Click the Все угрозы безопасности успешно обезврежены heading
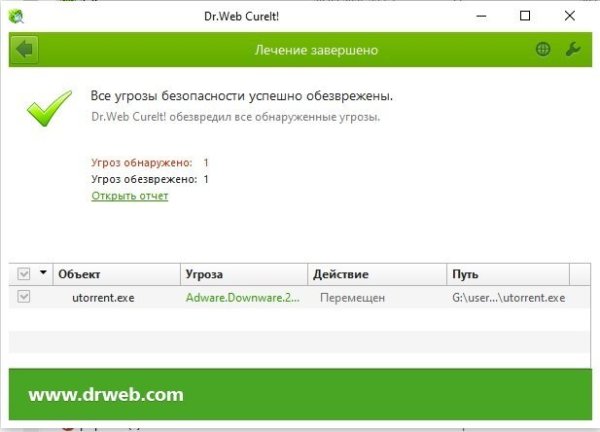The width and height of the screenshot is (600, 432). click(242, 96)
